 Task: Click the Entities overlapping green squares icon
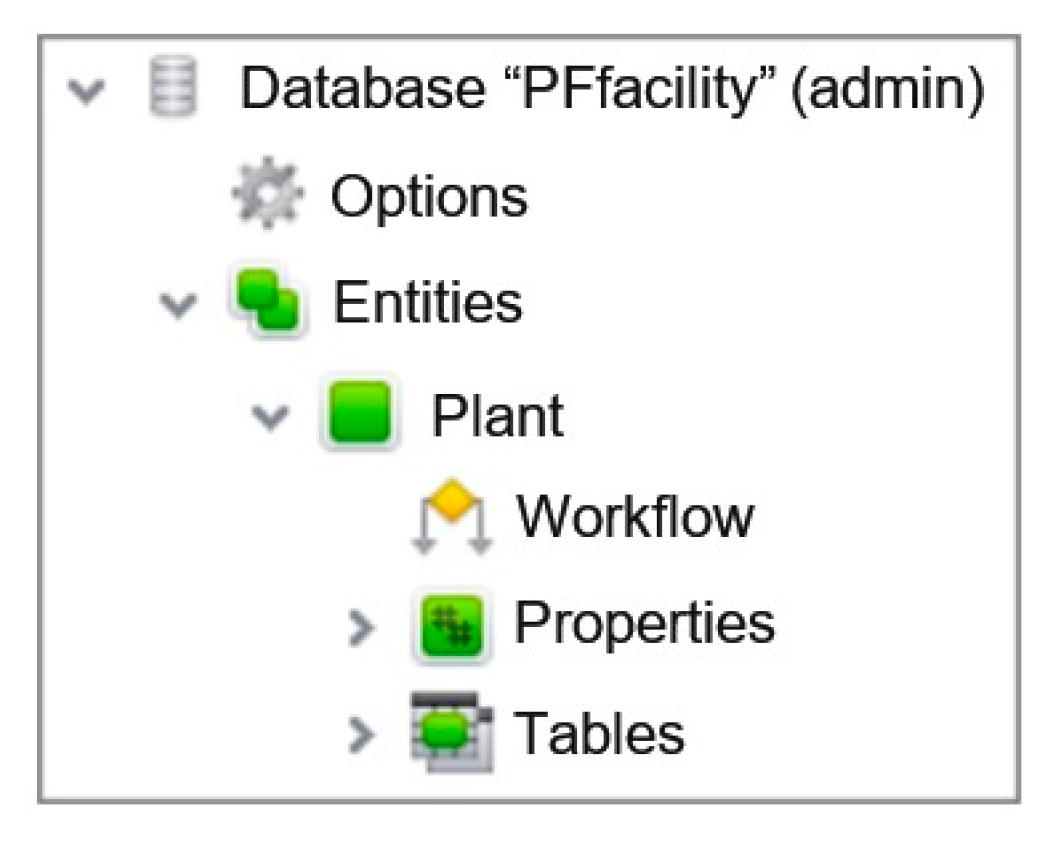tap(267, 302)
